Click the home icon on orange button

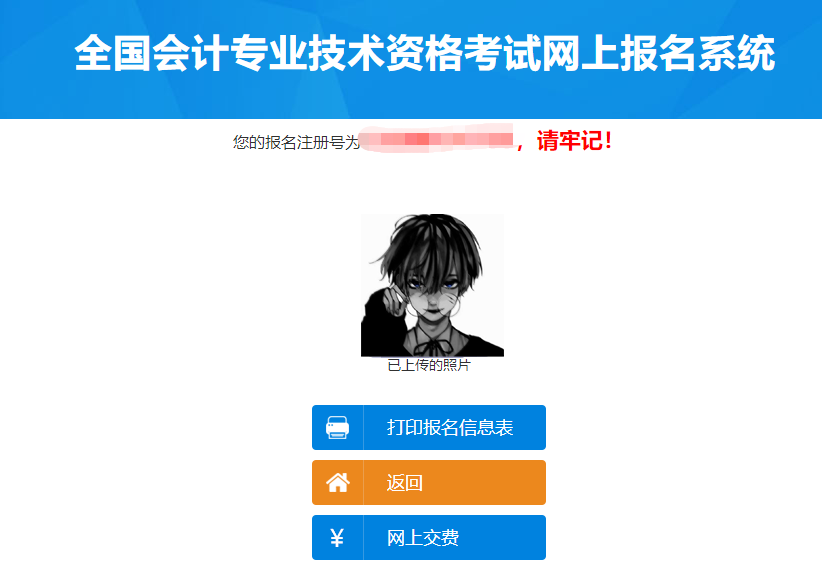pyautogui.click(x=338, y=482)
